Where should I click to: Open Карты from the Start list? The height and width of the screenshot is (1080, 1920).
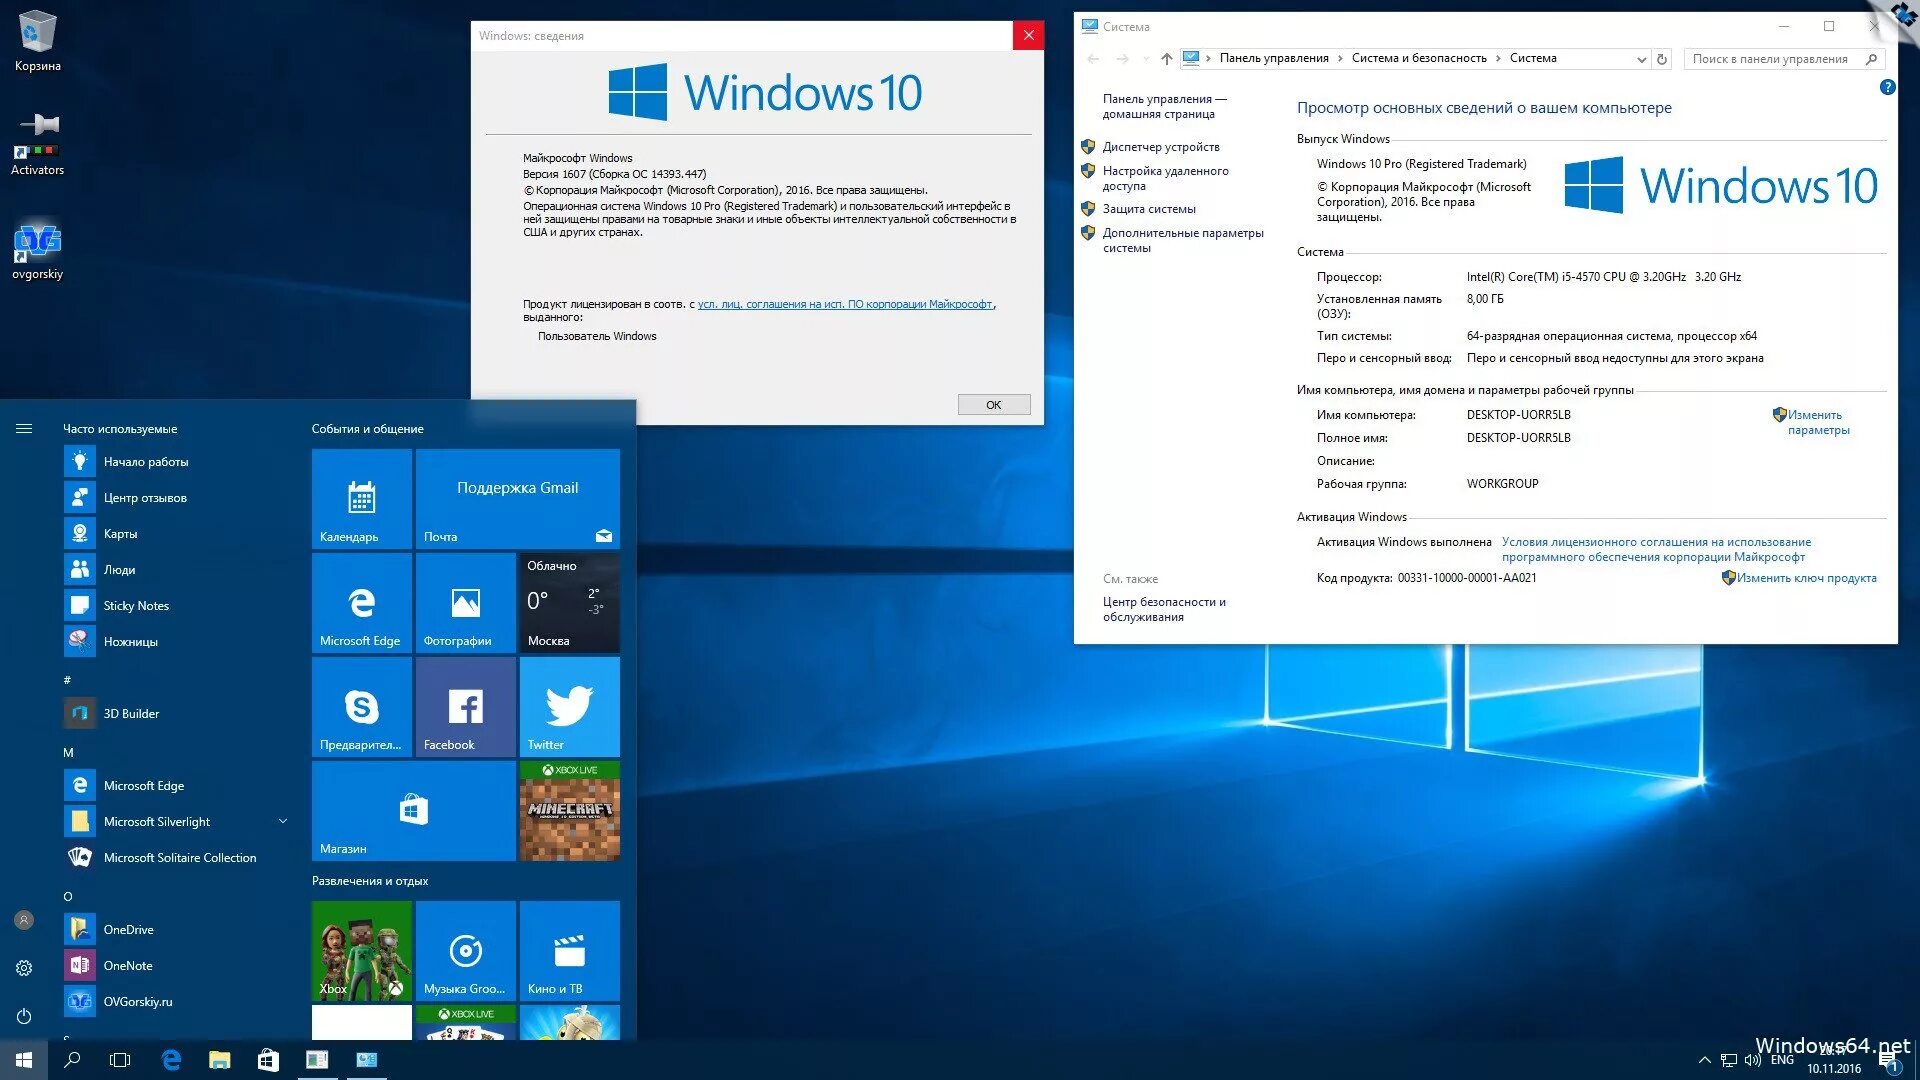(176, 534)
